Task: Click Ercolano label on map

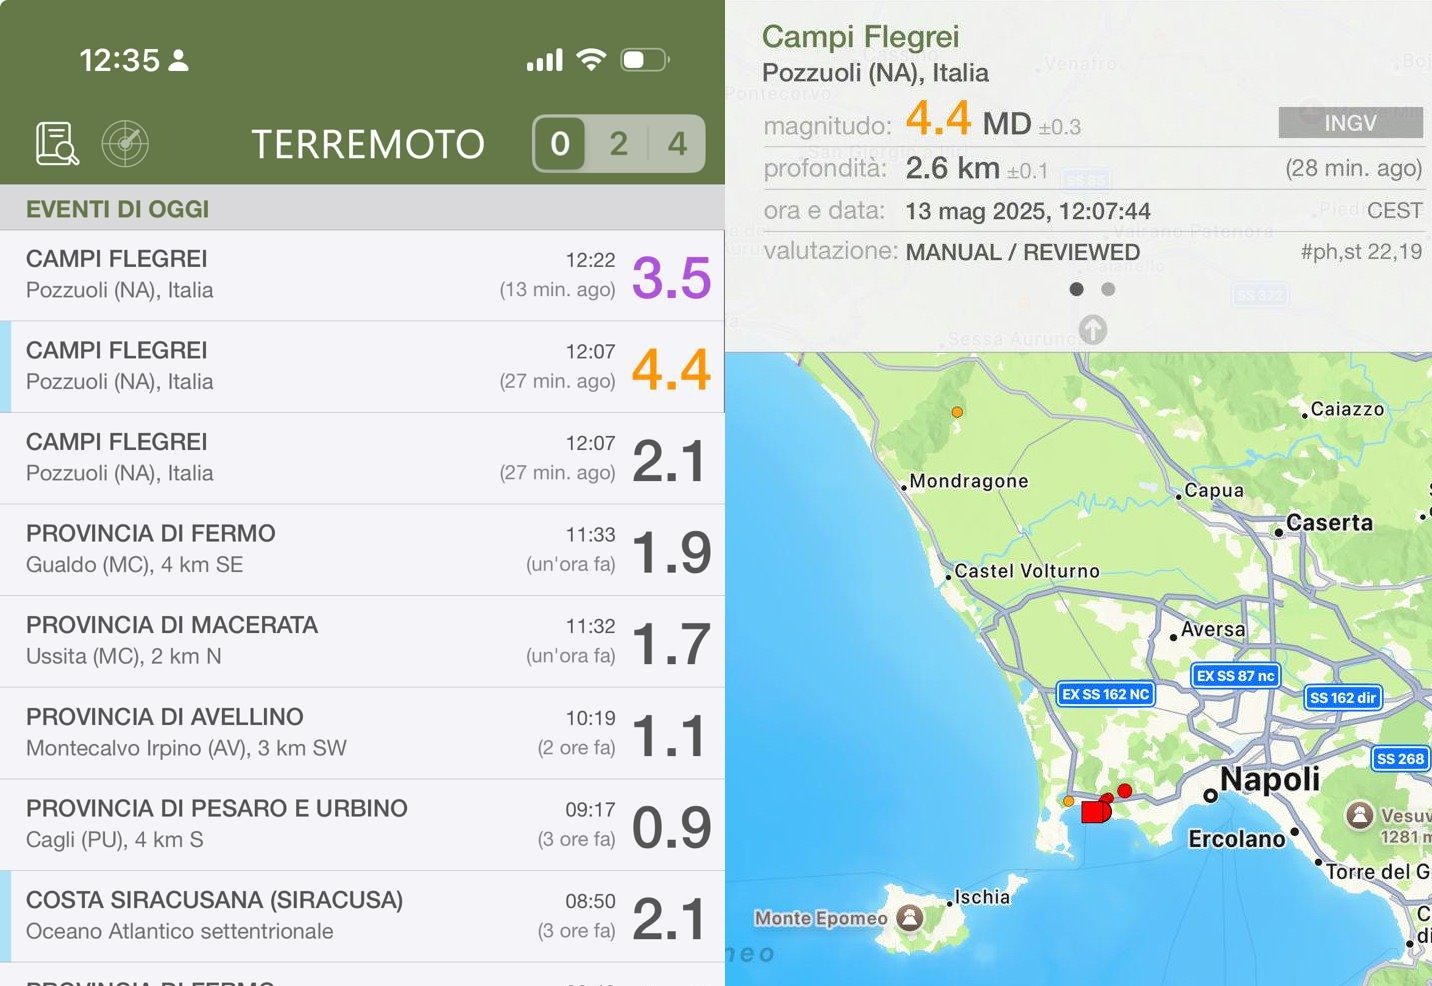Action: coord(1237,839)
